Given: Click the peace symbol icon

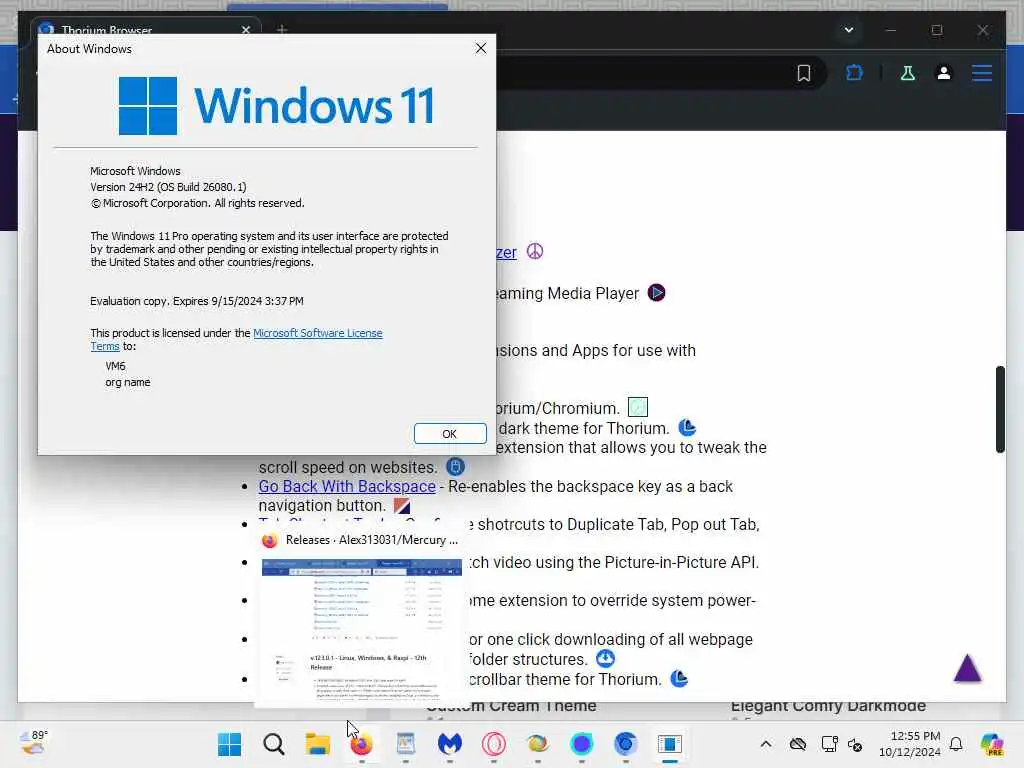Looking at the screenshot, I should (x=535, y=251).
